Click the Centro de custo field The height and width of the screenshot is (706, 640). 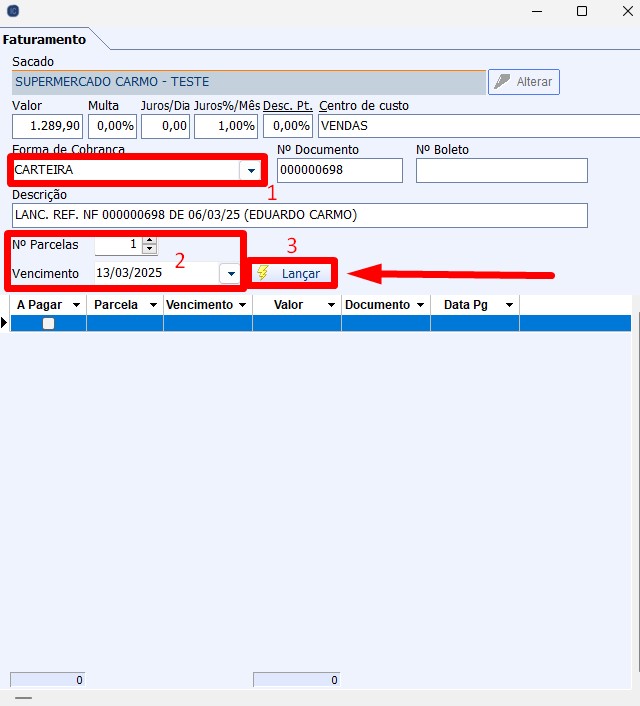pos(478,126)
